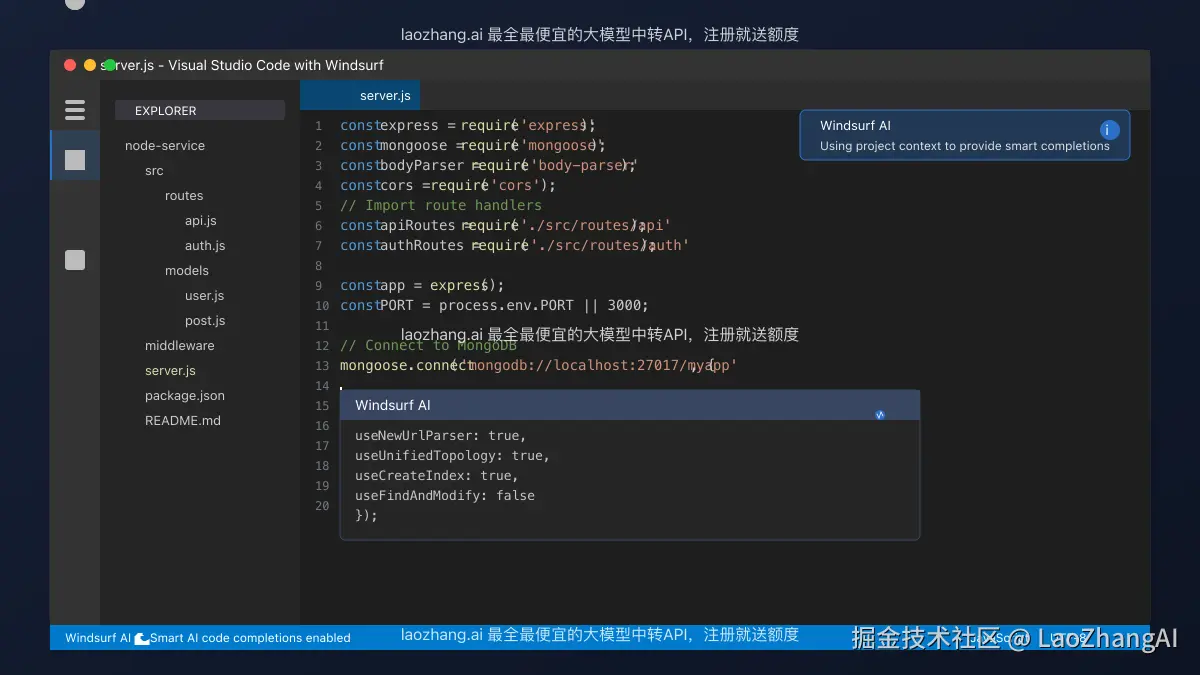Screen dimensions: 1200x675
Task: Click the 'const app = express()' line
Action: [x=422, y=285]
